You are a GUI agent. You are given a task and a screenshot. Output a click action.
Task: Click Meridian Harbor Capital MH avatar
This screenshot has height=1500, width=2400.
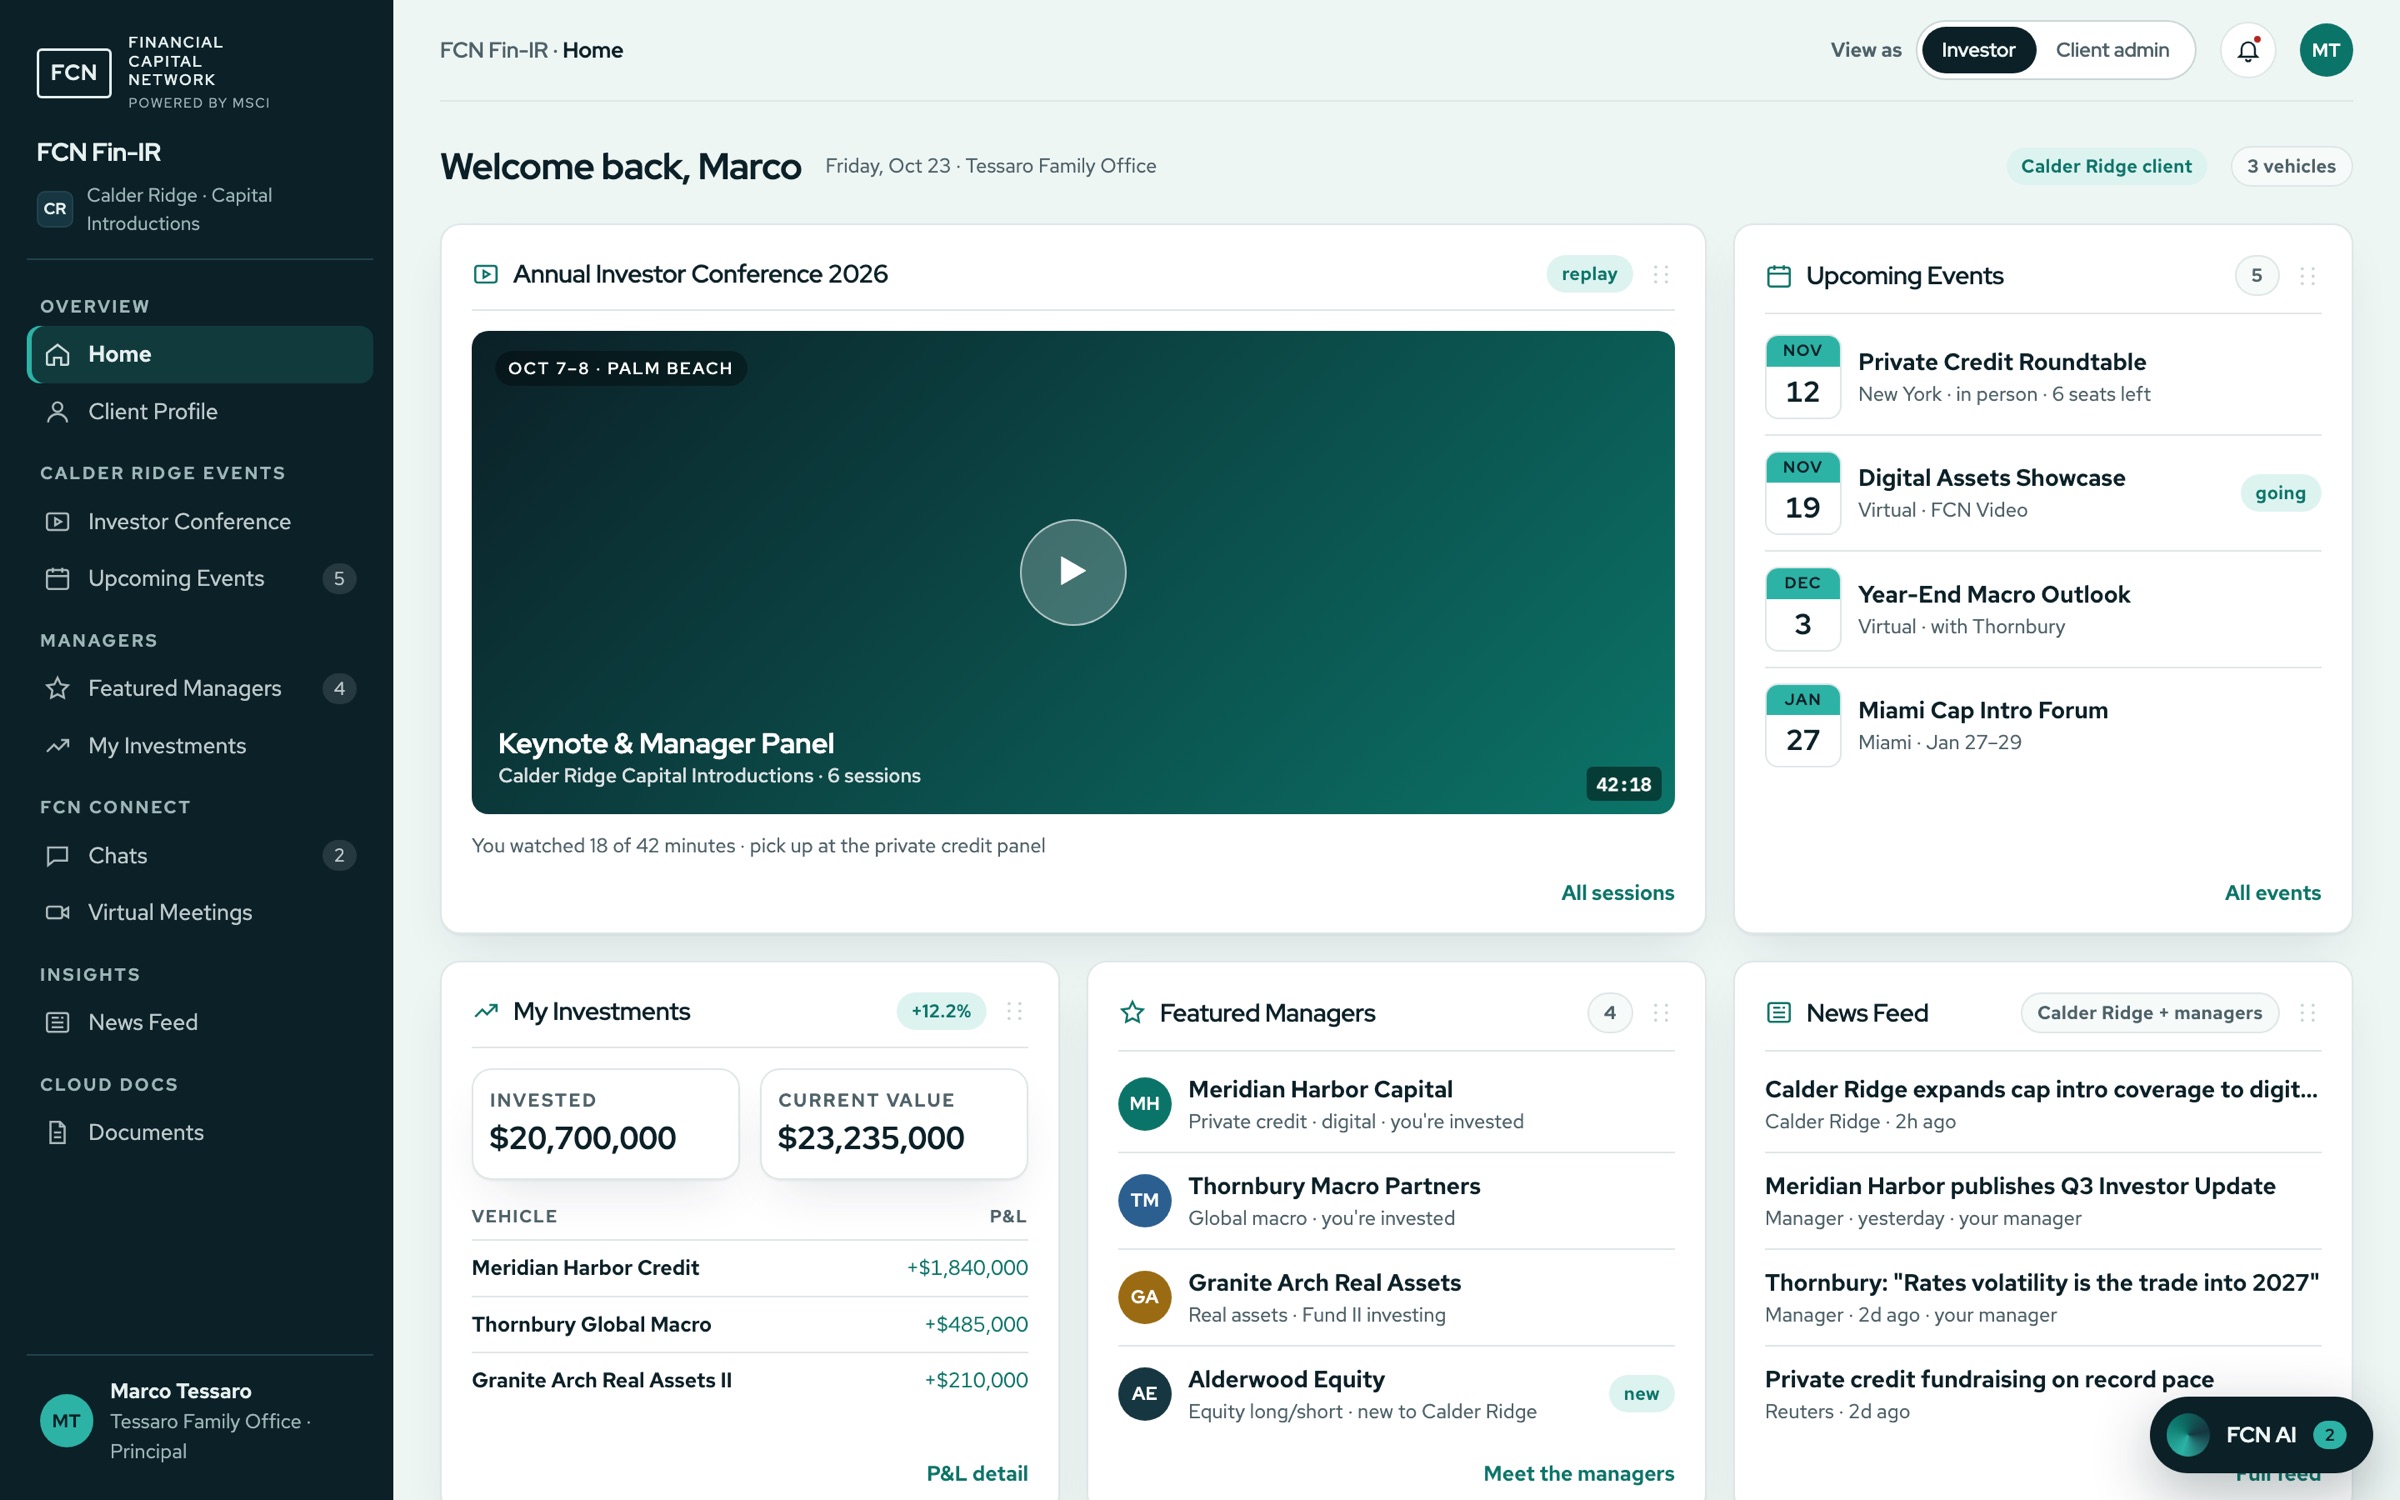pos(1144,1104)
